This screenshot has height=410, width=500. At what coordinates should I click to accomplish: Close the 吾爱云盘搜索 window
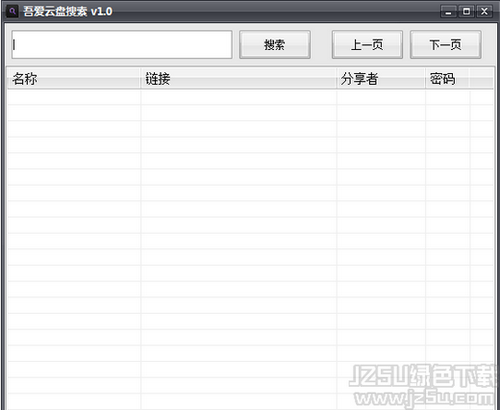484,12
